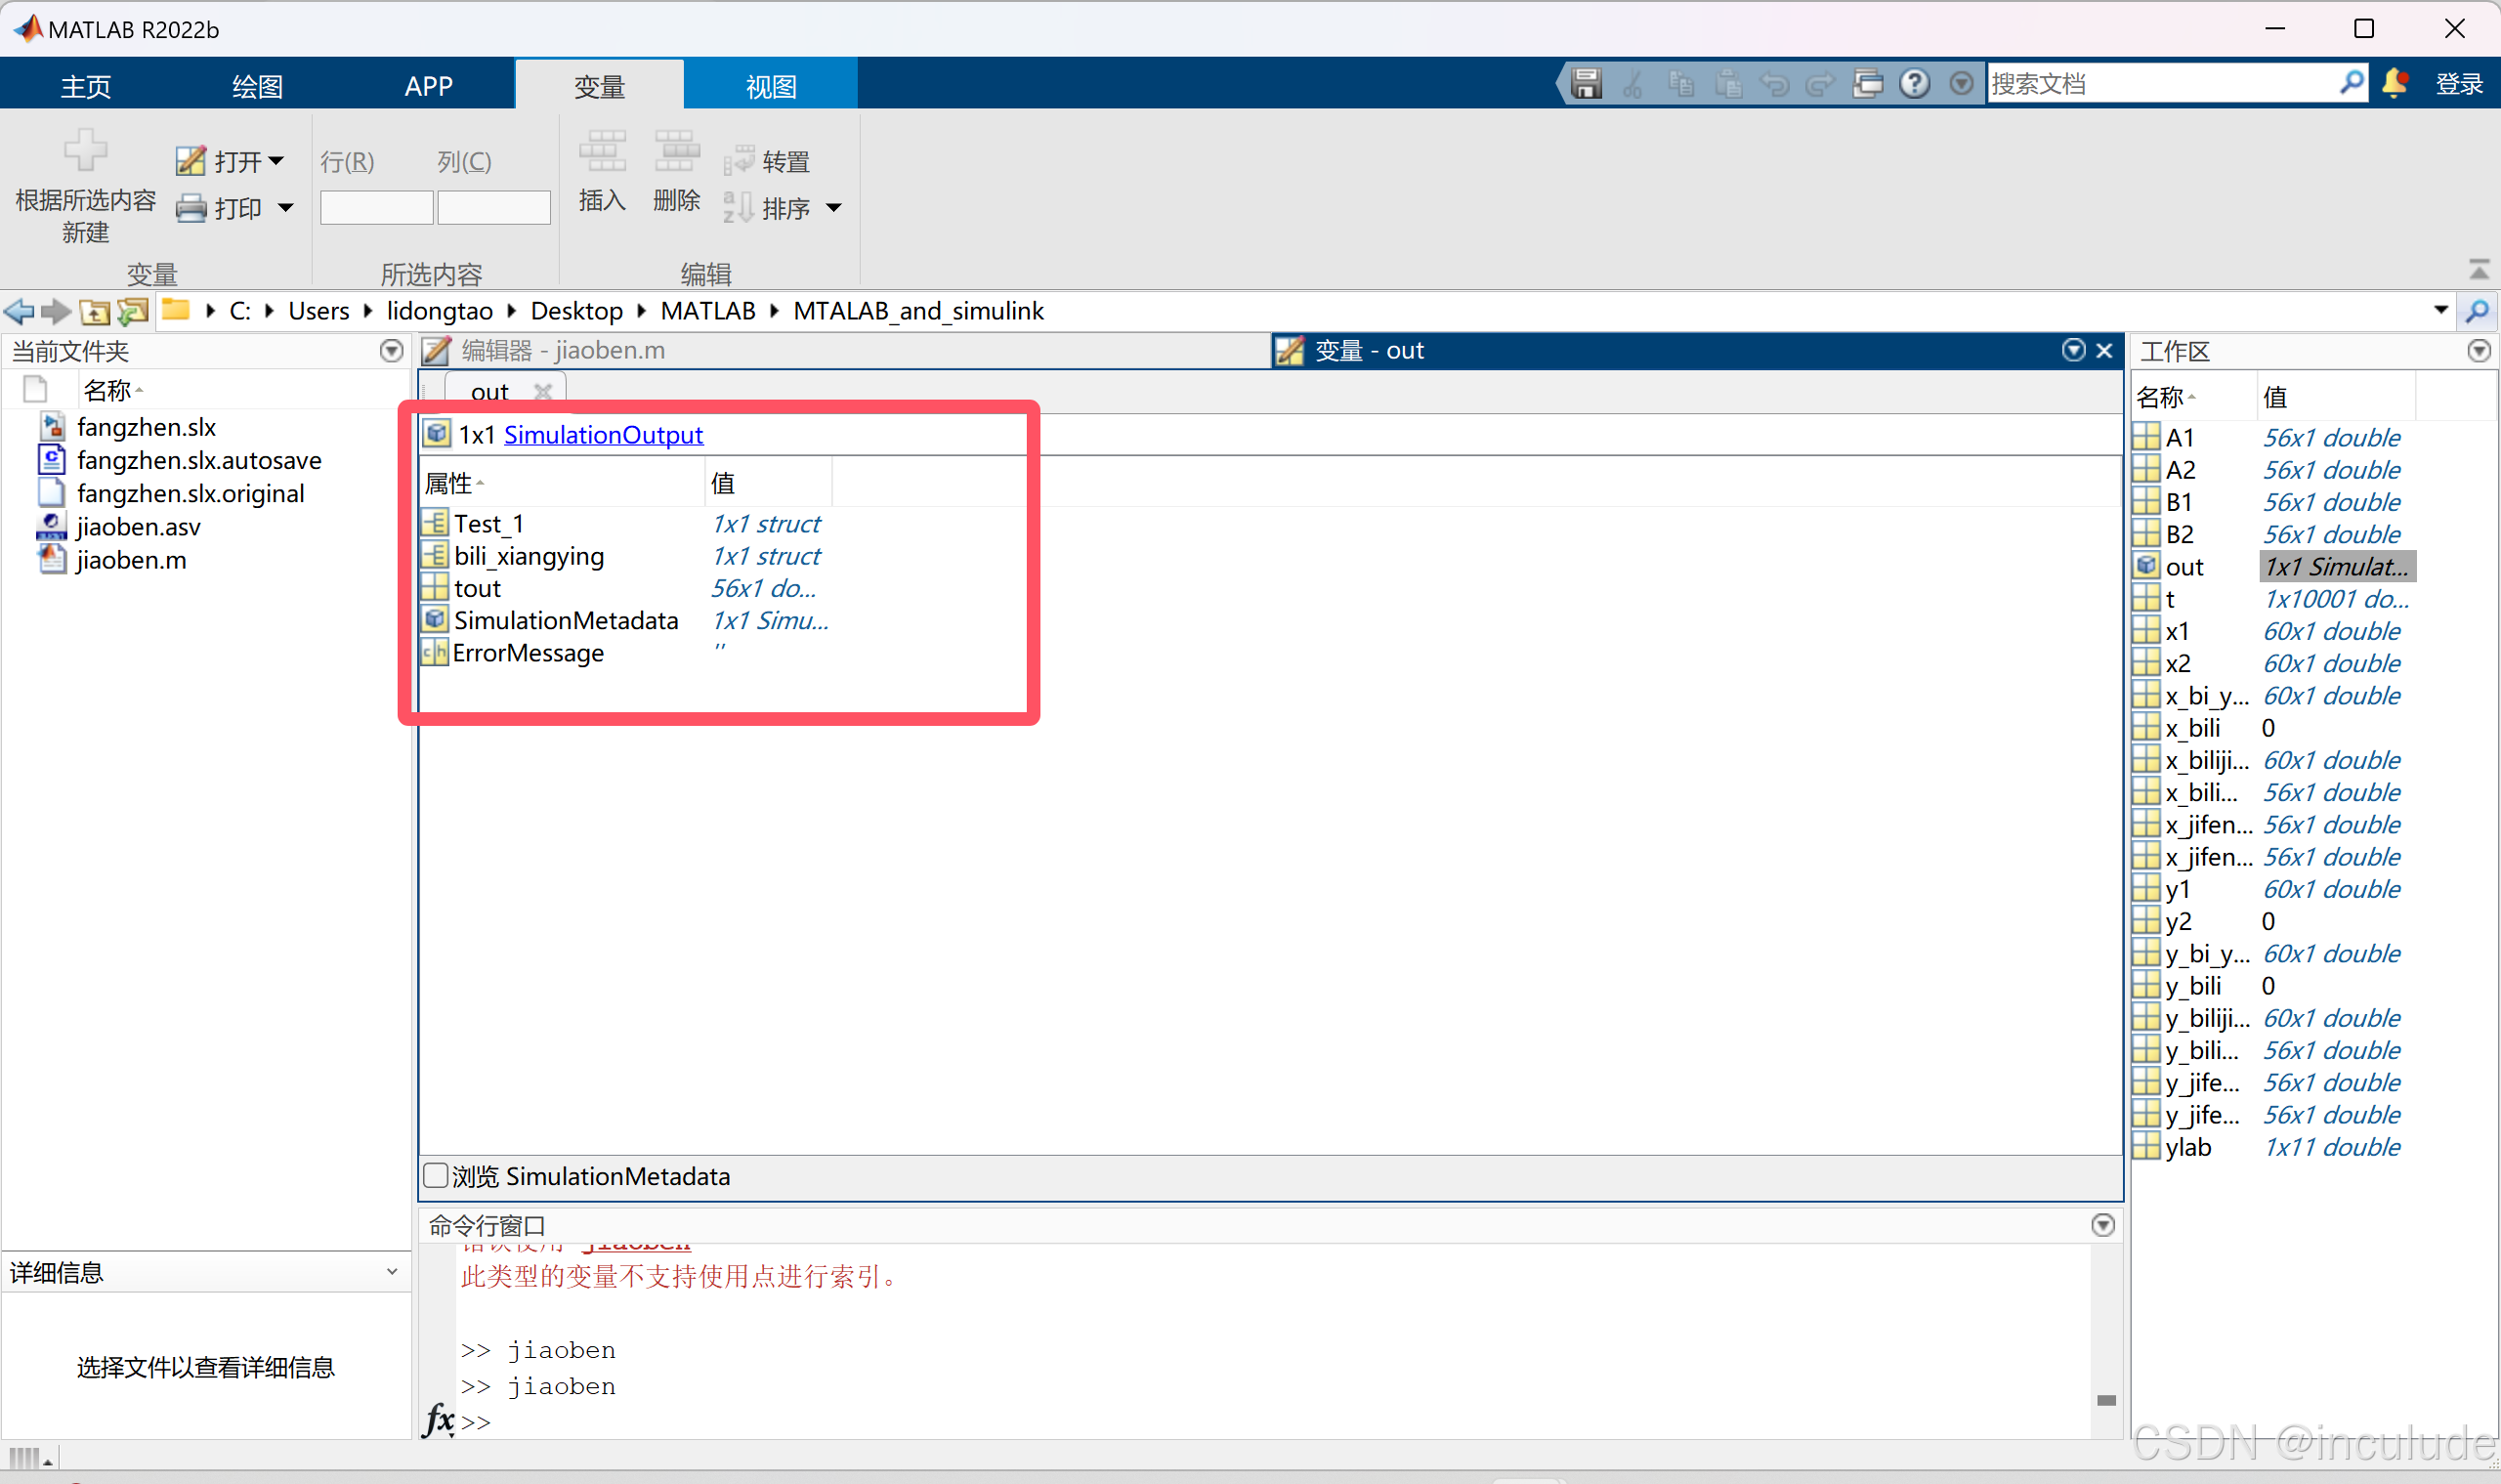2501x1484 pixels.
Task: Switch to the 绘图 ribbon tab
Action: pos(257,86)
